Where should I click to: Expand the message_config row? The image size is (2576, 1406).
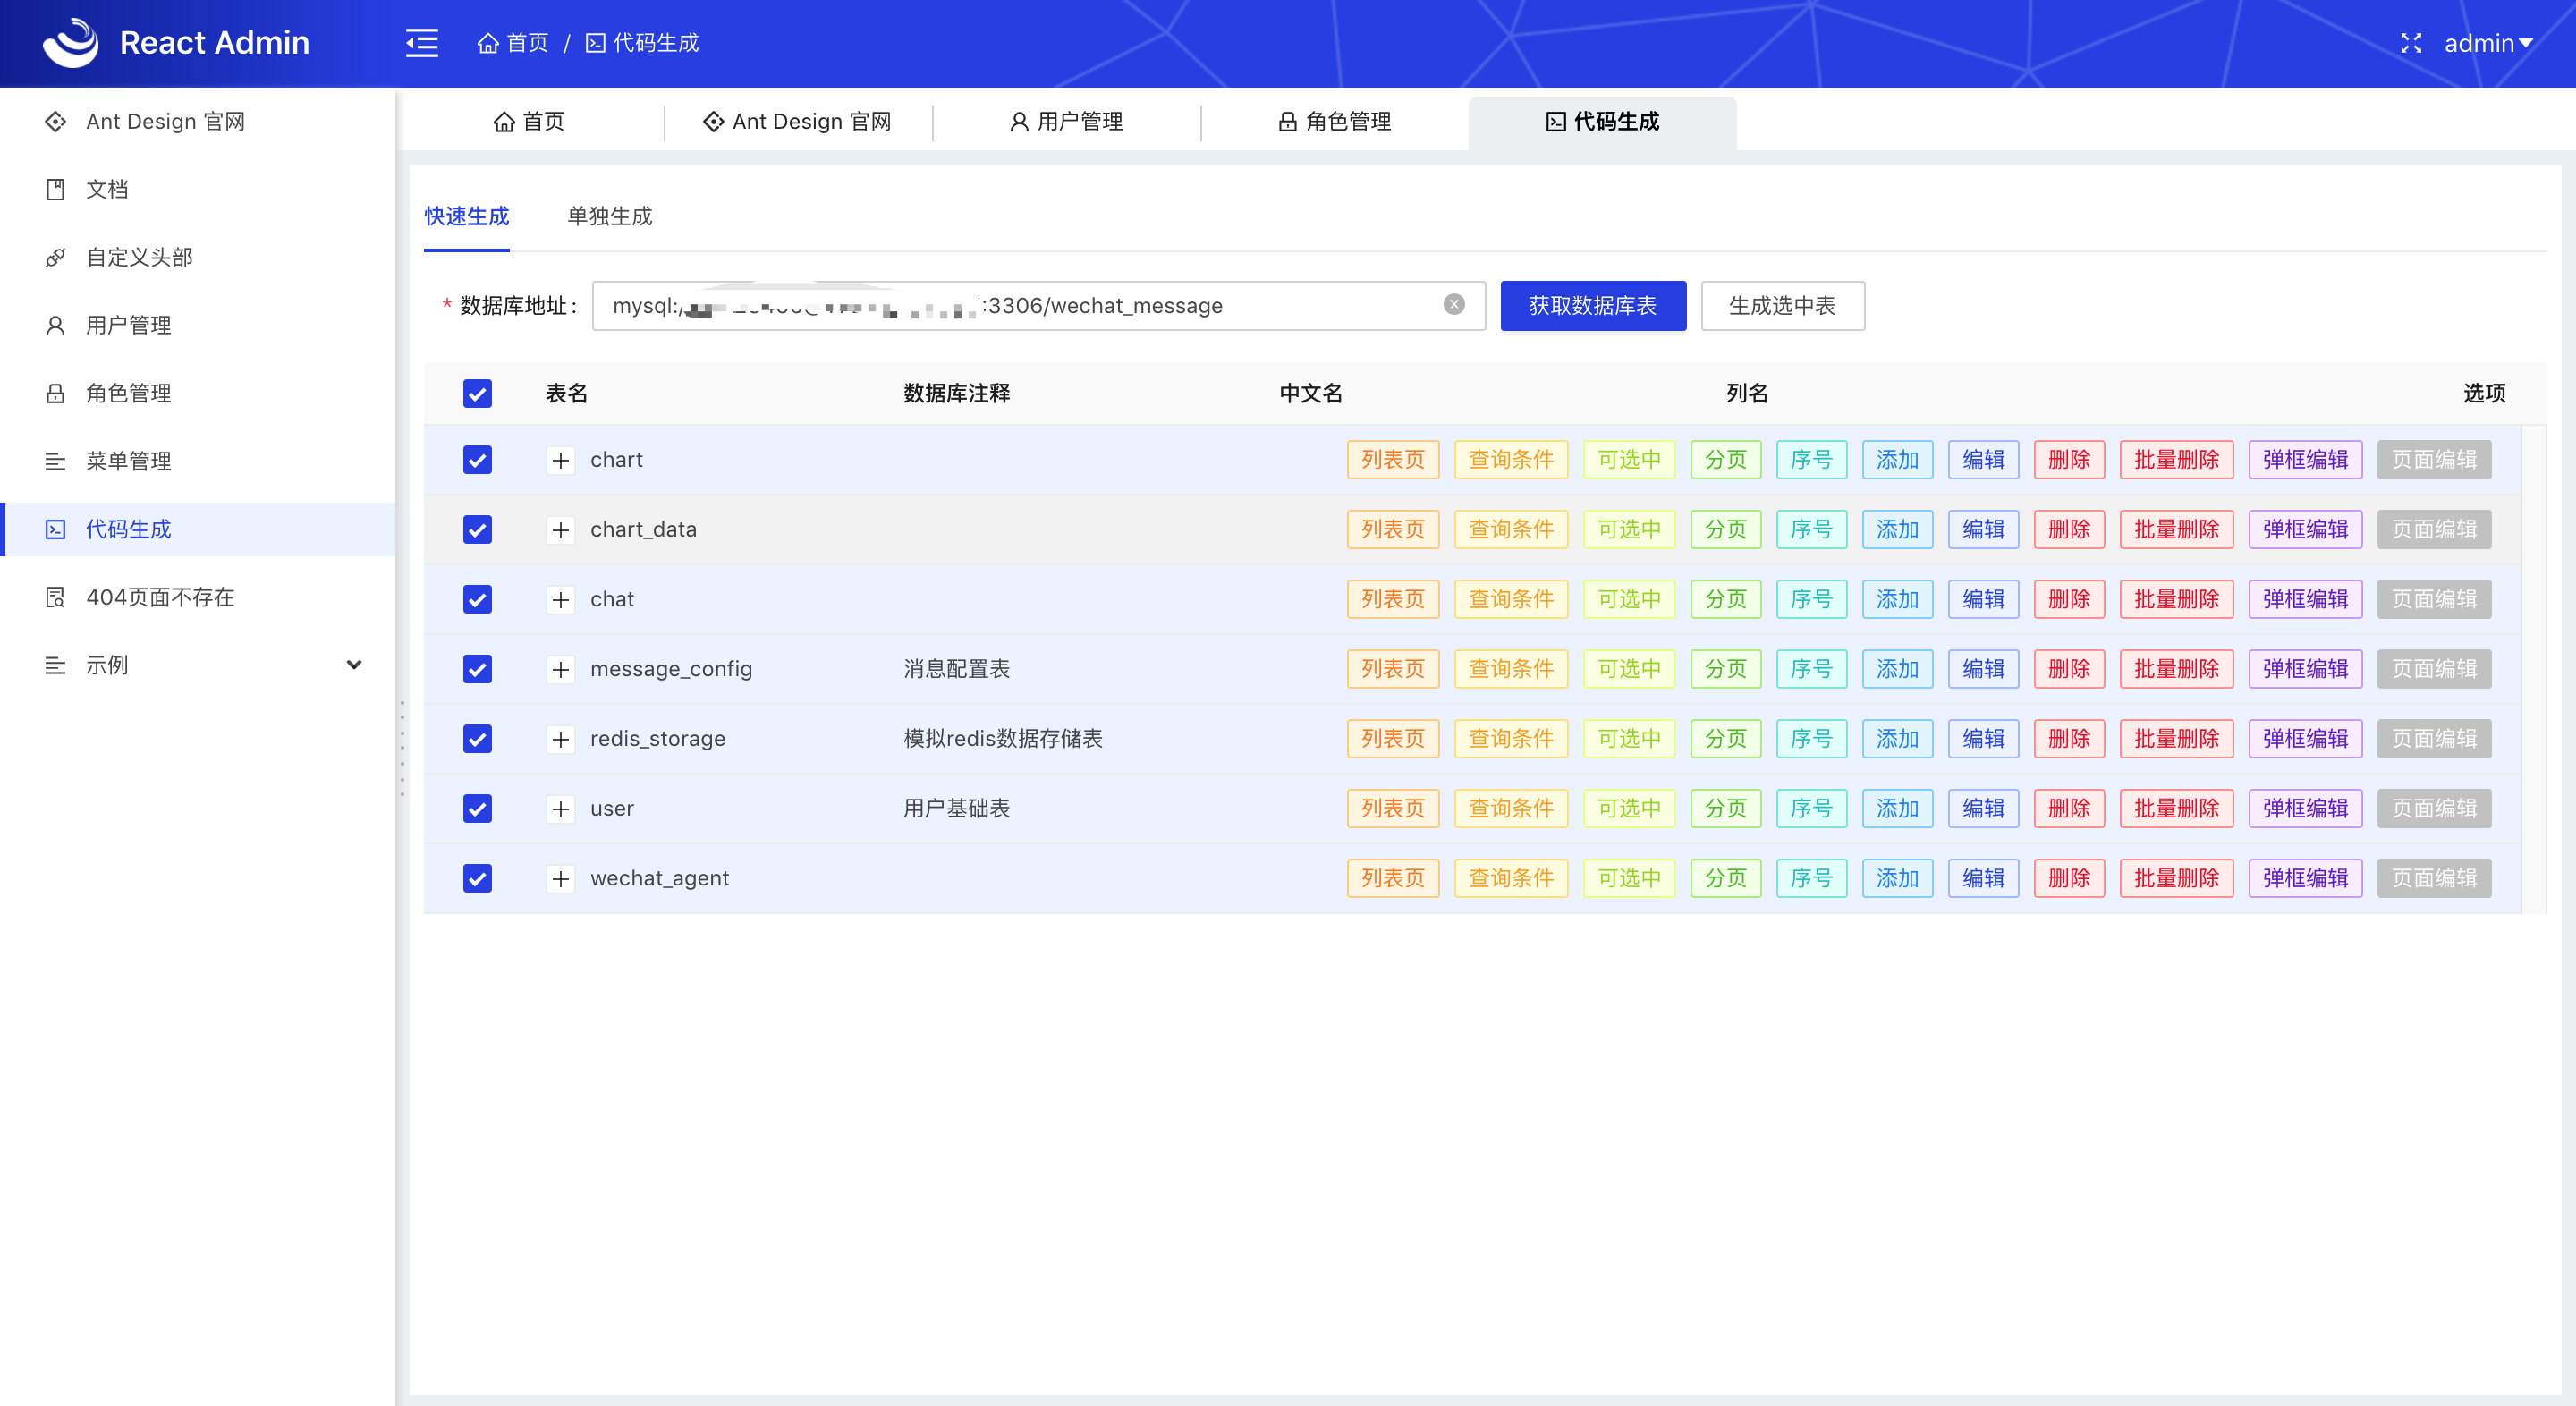coord(560,669)
